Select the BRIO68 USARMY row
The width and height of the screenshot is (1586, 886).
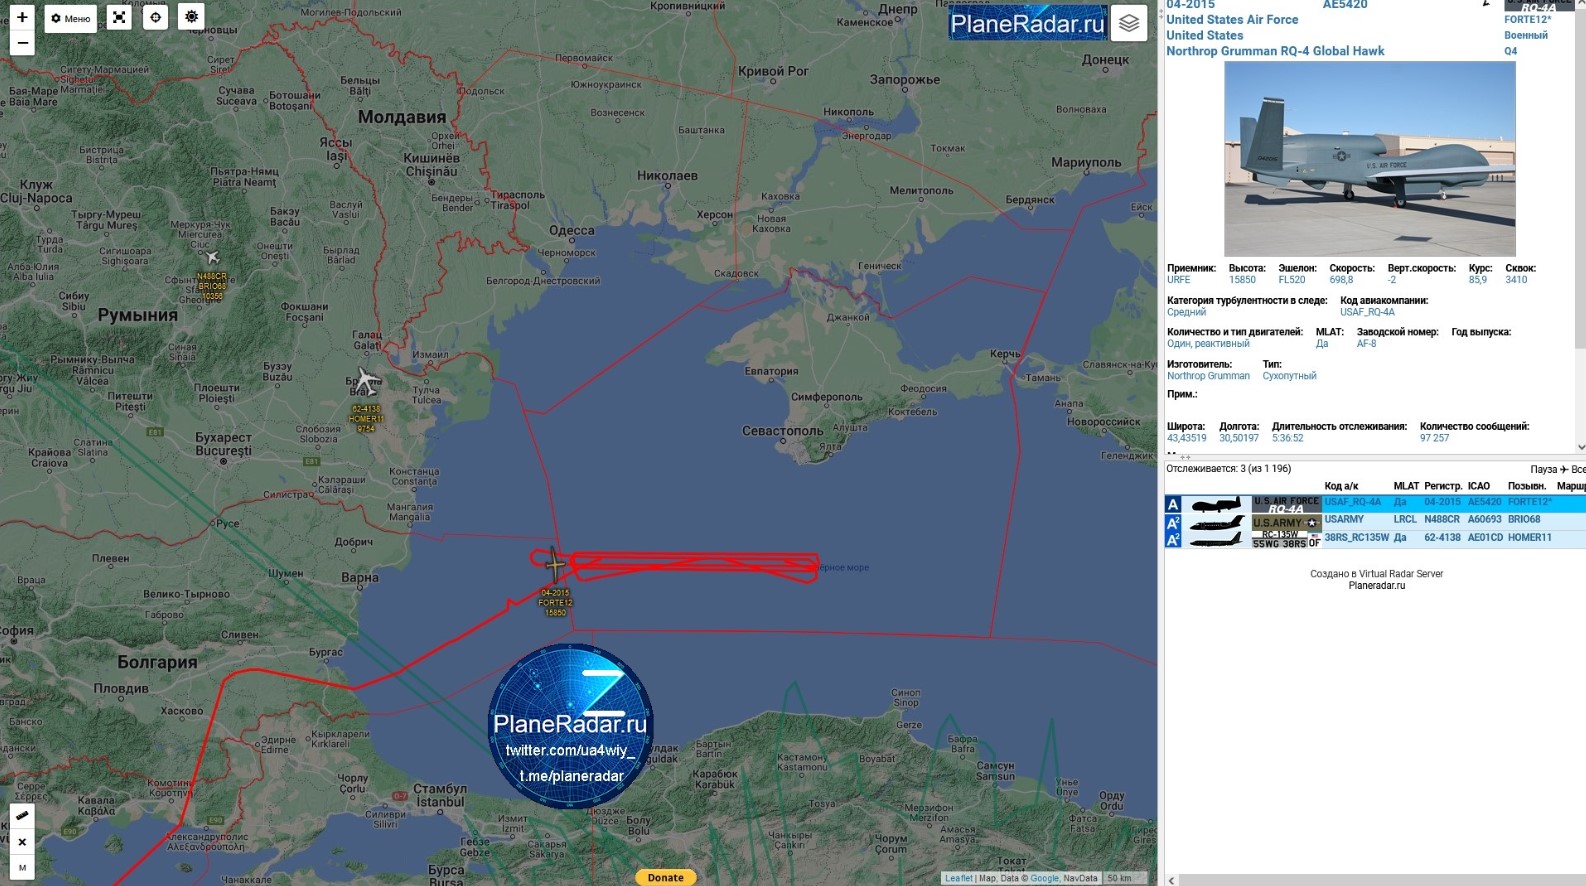(1400, 520)
